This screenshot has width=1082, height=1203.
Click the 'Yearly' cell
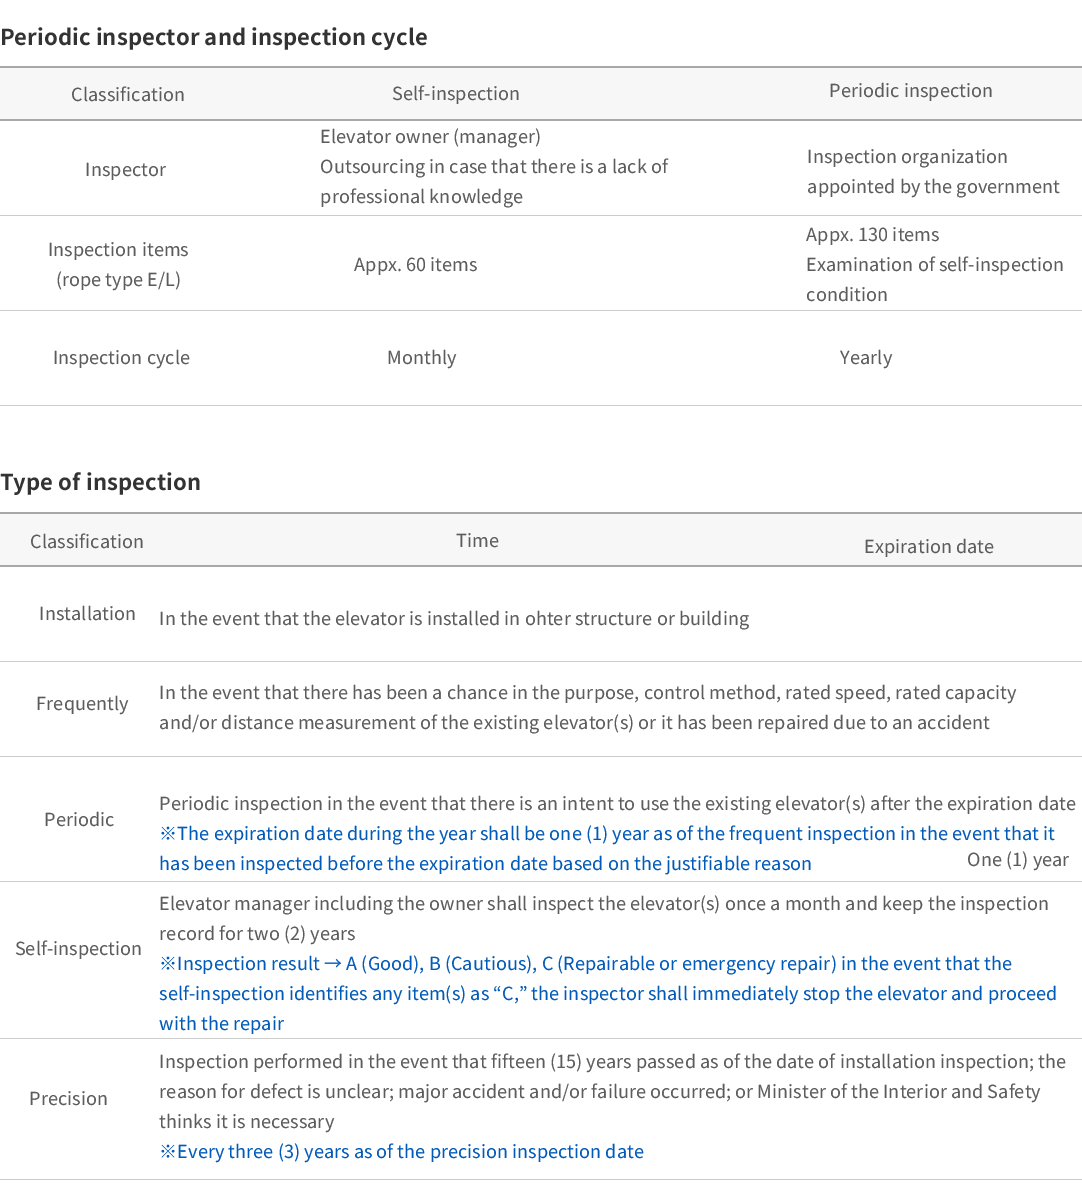pyautogui.click(x=866, y=358)
